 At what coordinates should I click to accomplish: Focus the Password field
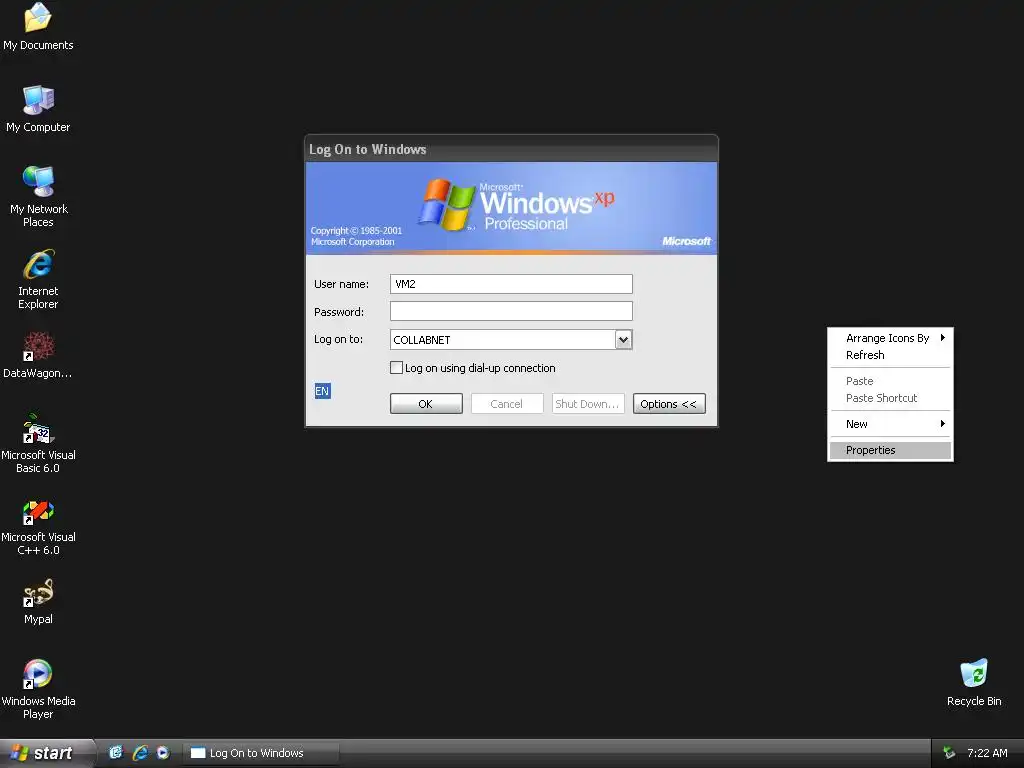point(511,312)
